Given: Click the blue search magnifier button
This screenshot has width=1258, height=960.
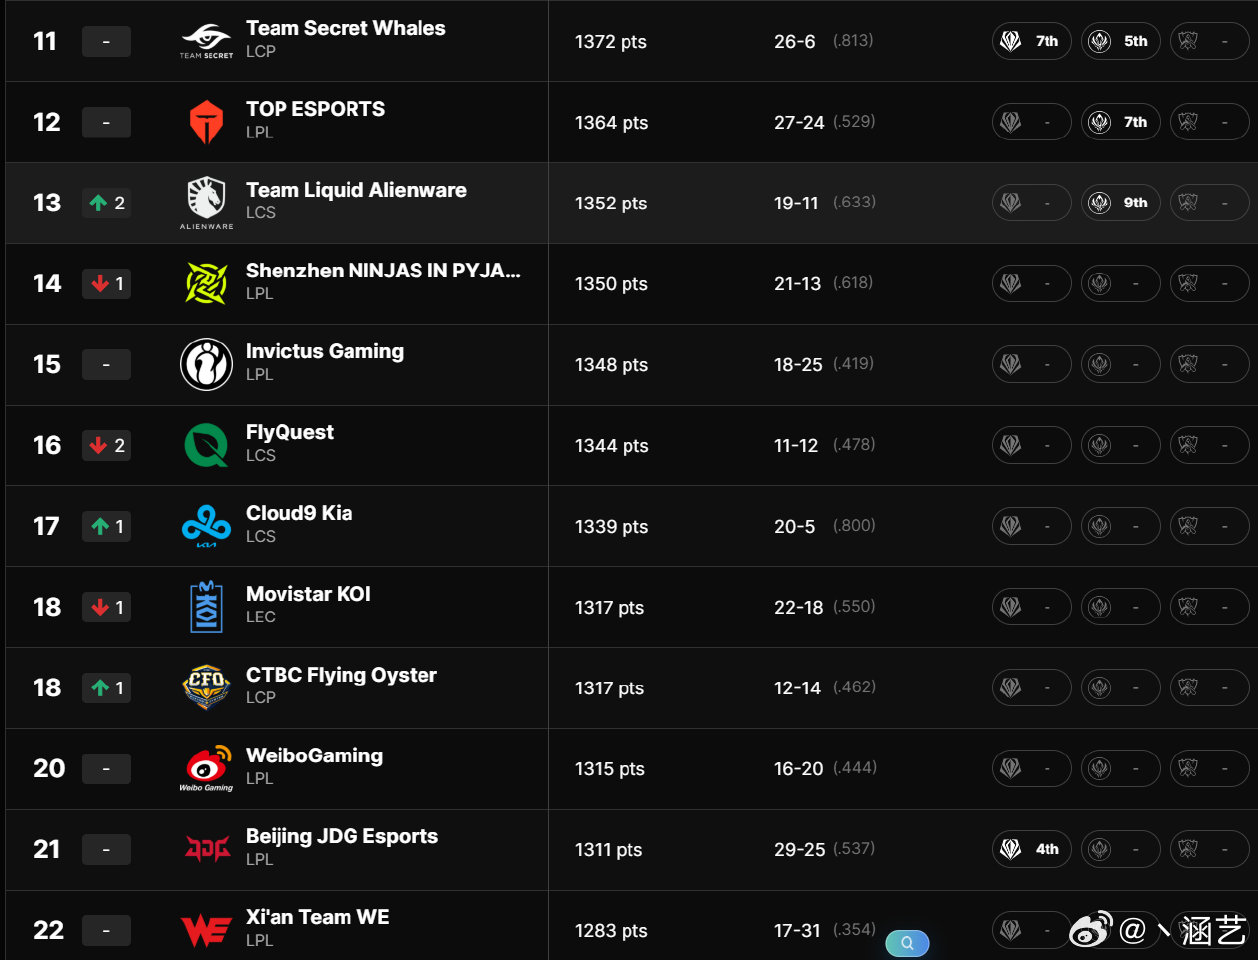Looking at the screenshot, I should click(907, 943).
